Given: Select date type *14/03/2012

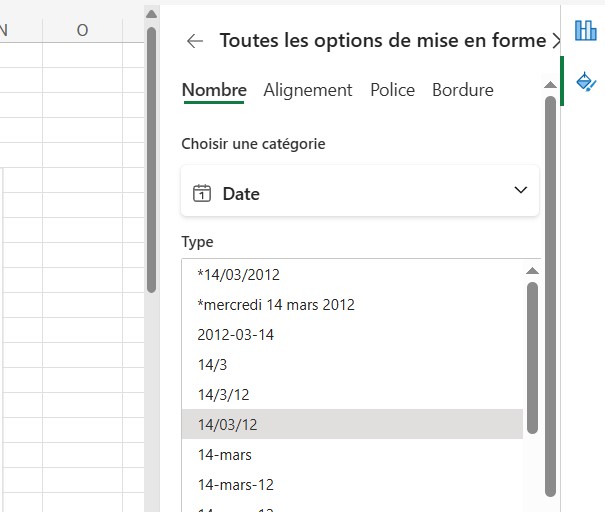Looking at the screenshot, I should pyautogui.click(x=352, y=275).
